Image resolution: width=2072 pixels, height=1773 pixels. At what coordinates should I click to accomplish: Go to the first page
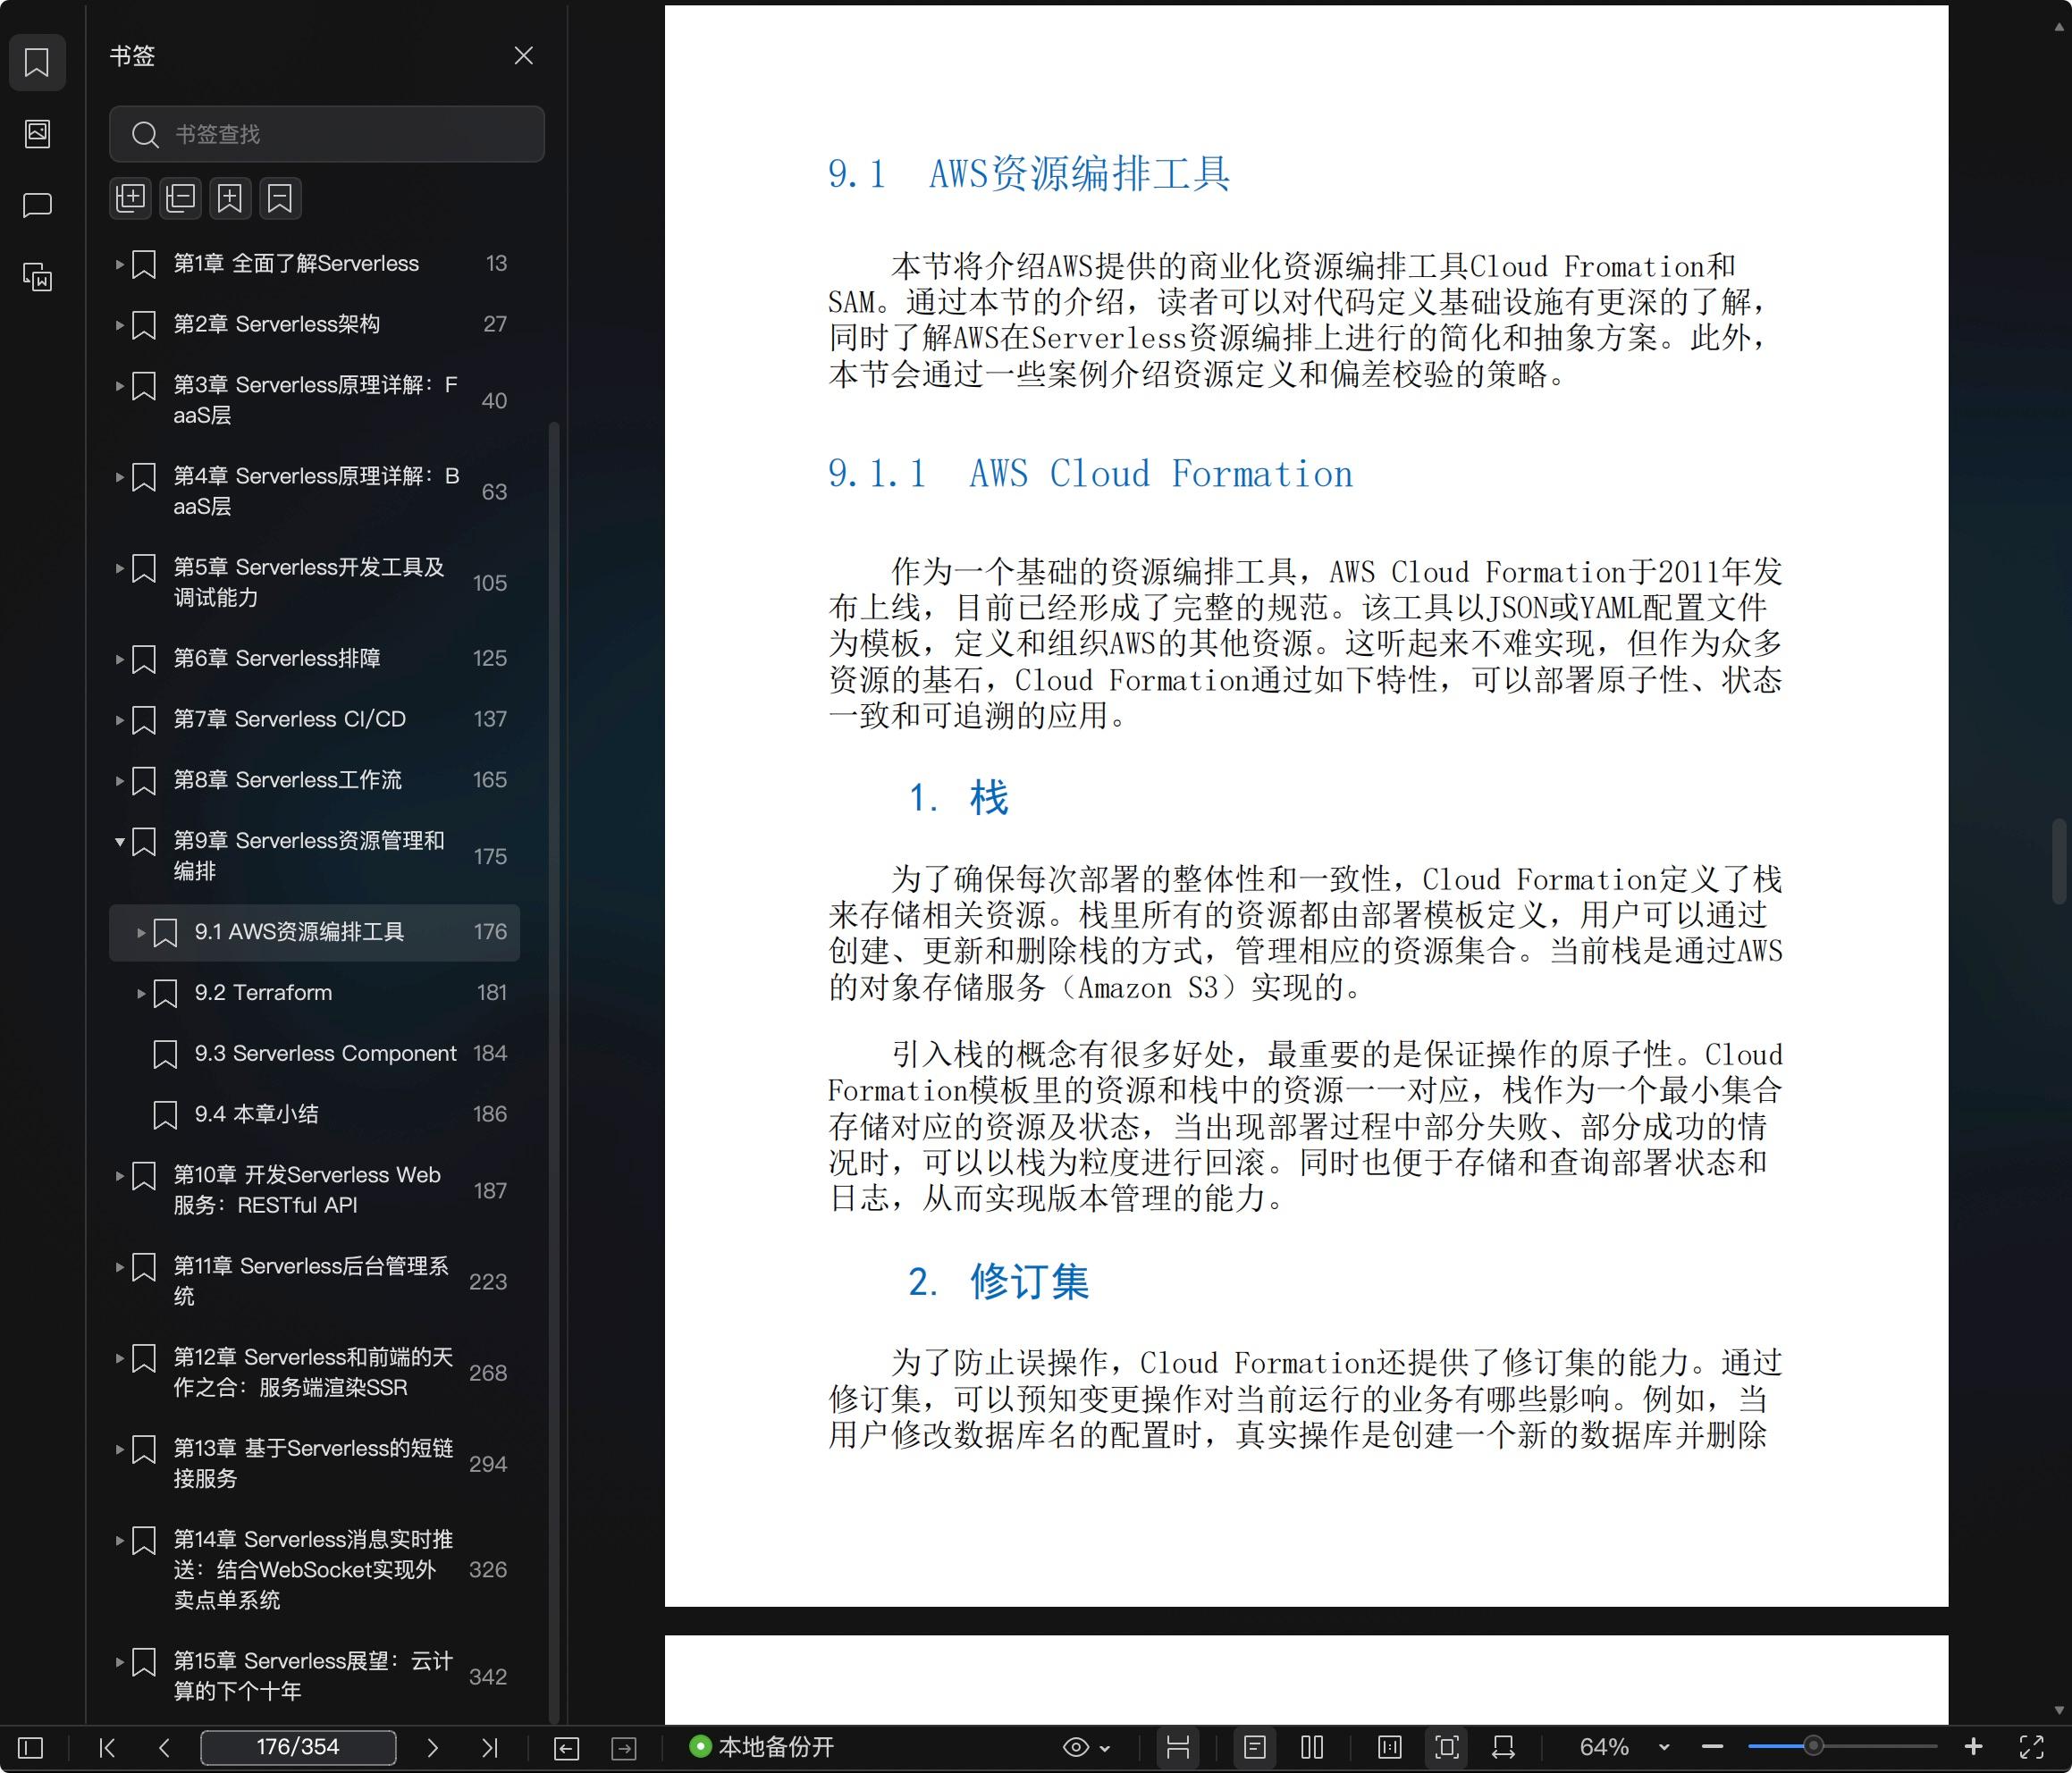pos(107,1747)
